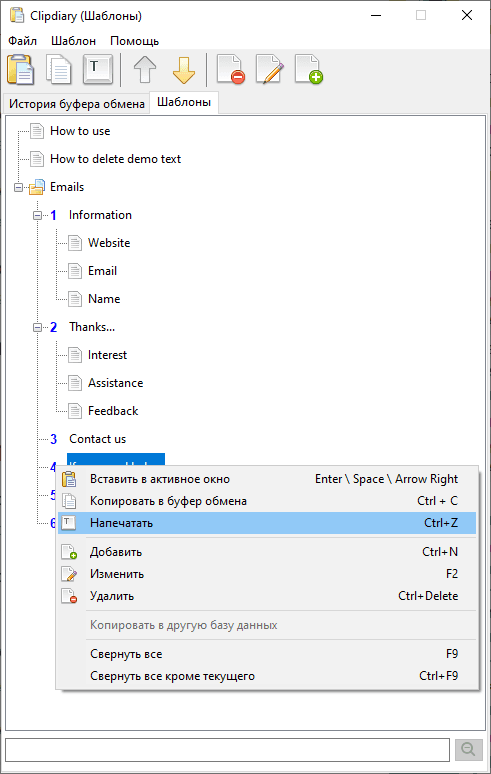The height and width of the screenshot is (774, 491).
Task: Choose Изменить in the context menu
Action: tap(267, 574)
